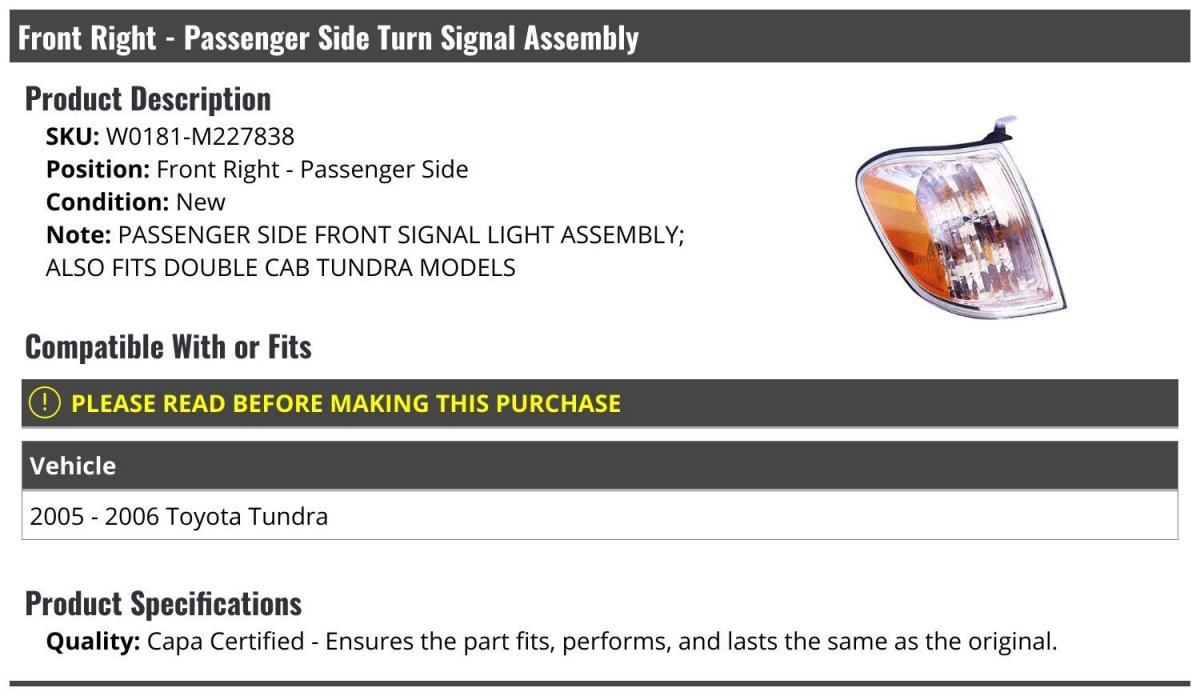
Task: Click the ALSO FITS DOUBLE CAB TUNDRA MODELS text
Action: [x=281, y=267]
